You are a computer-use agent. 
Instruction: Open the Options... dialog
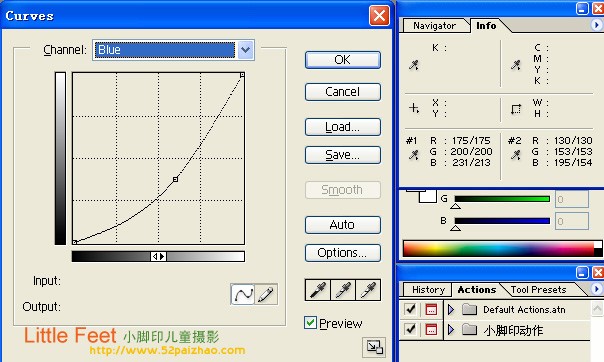click(343, 253)
